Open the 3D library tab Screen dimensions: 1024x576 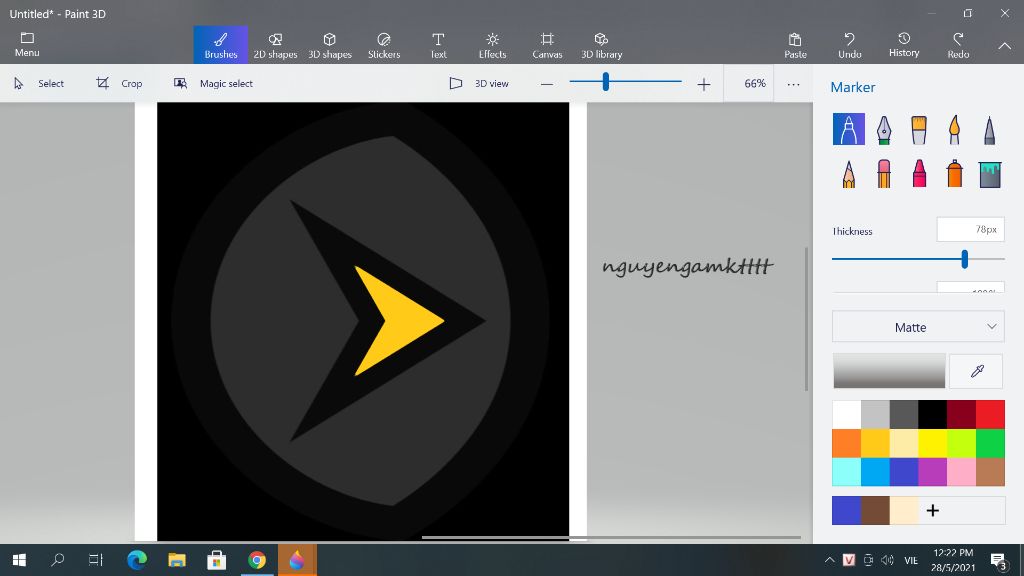click(x=601, y=45)
